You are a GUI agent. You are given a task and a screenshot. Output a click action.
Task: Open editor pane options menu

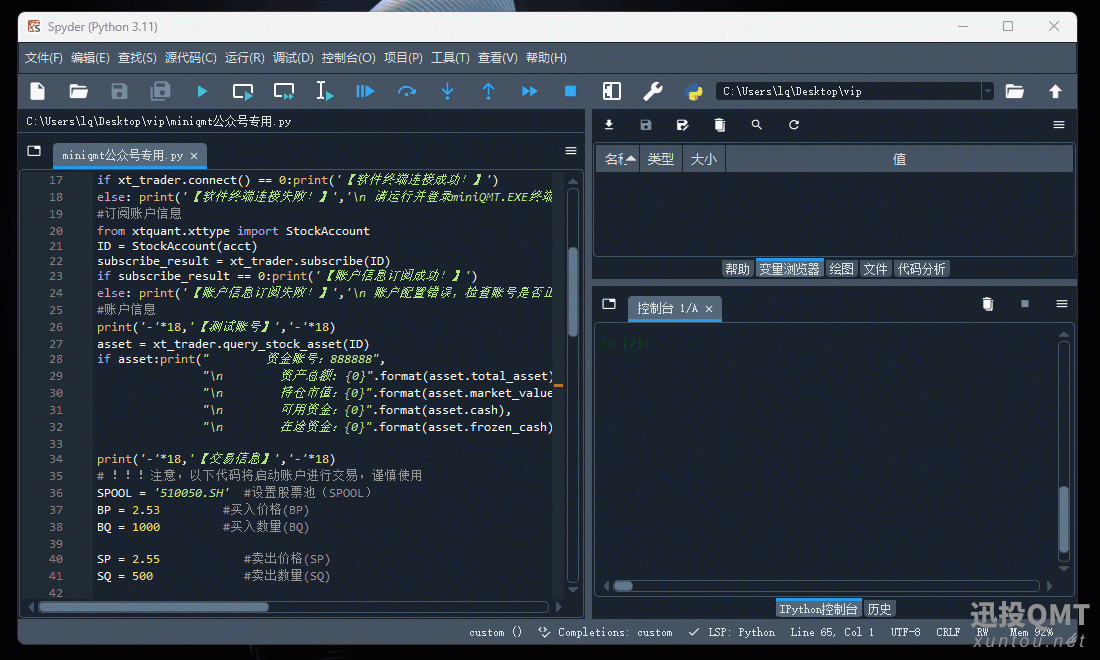coord(571,151)
